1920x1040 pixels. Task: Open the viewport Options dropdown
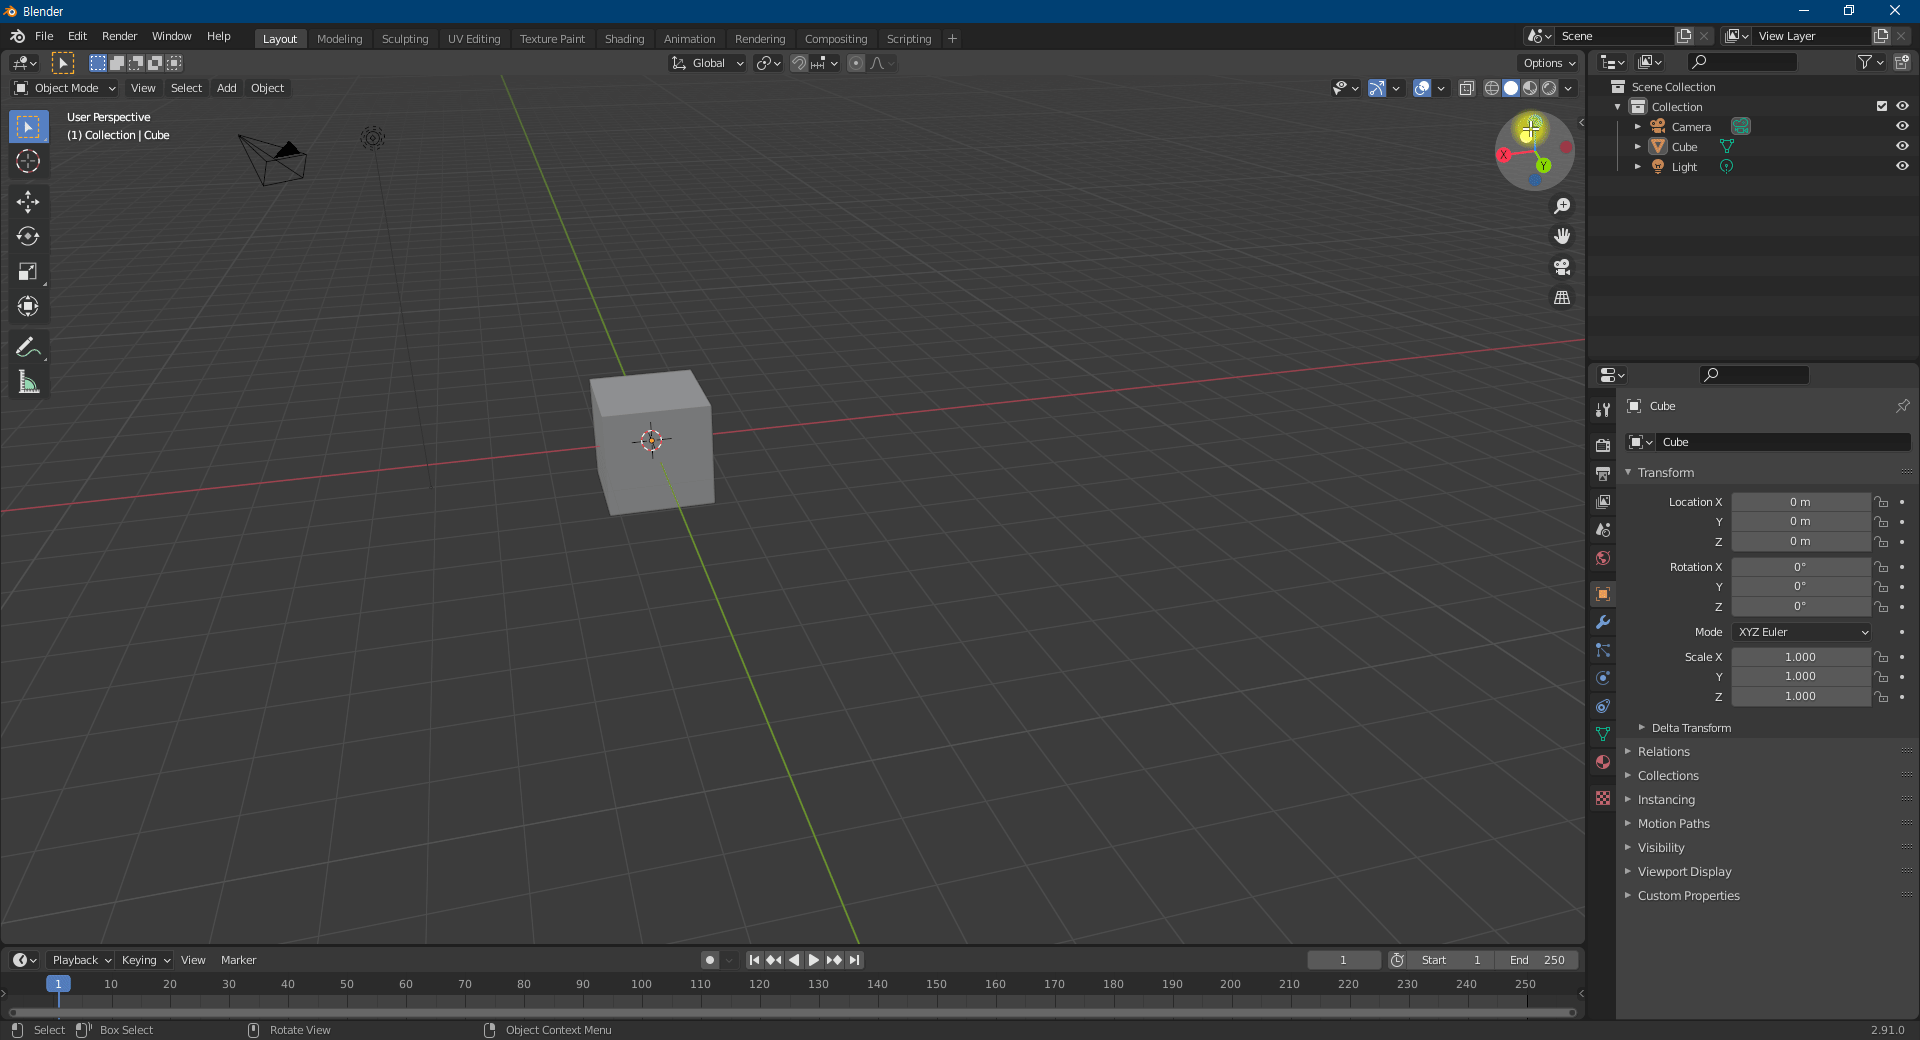(1549, 63)
